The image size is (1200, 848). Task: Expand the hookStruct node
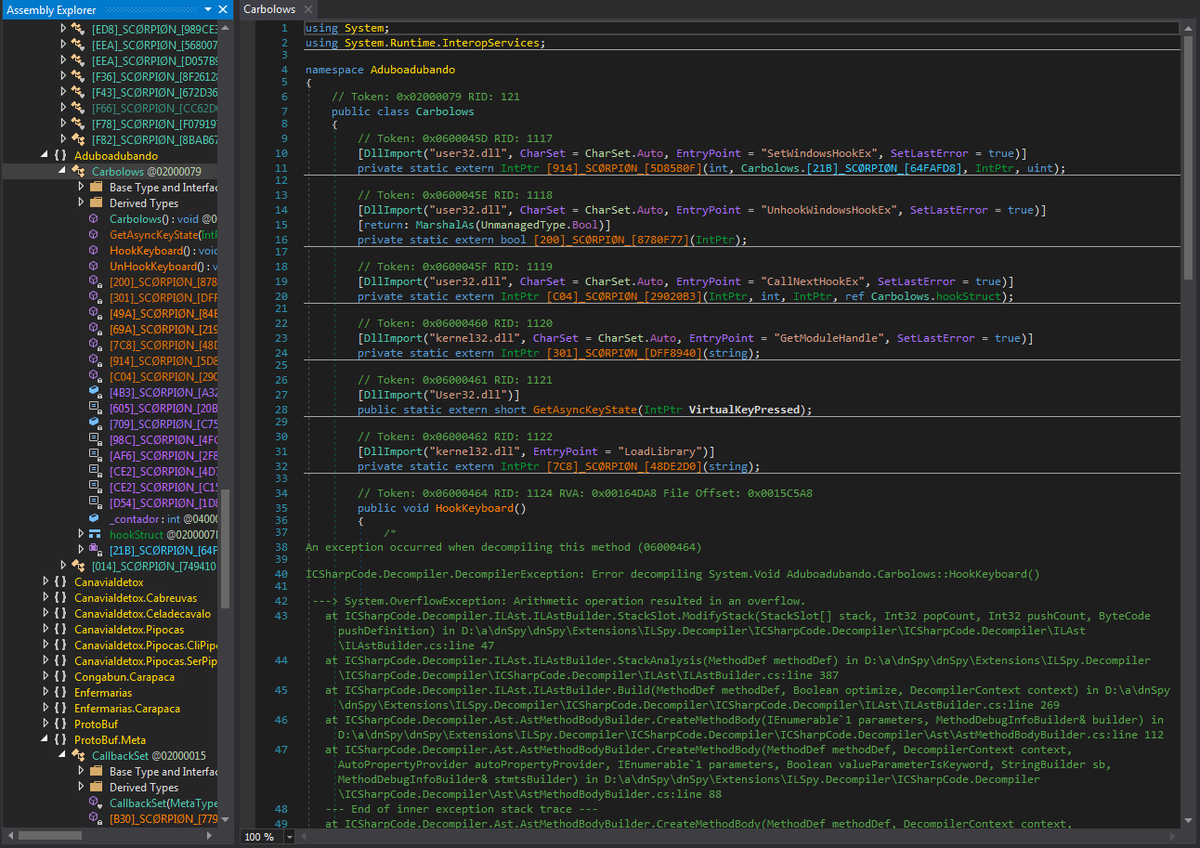pos(82,535)
